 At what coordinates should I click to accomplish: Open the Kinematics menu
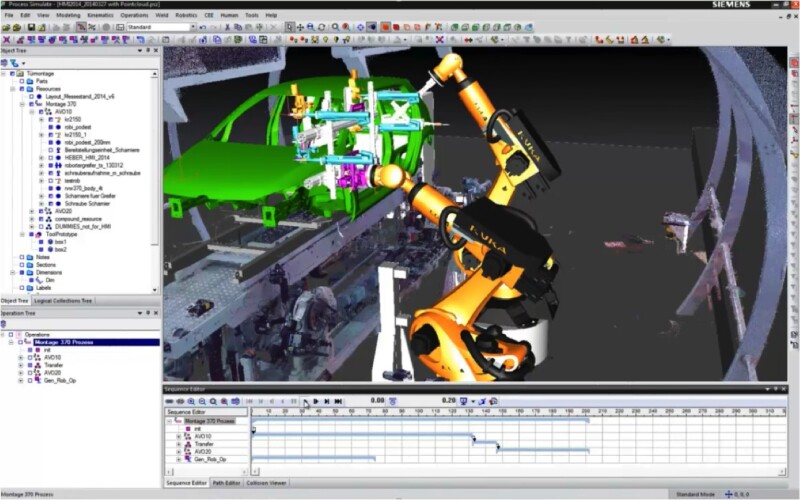tap(101, 15)
